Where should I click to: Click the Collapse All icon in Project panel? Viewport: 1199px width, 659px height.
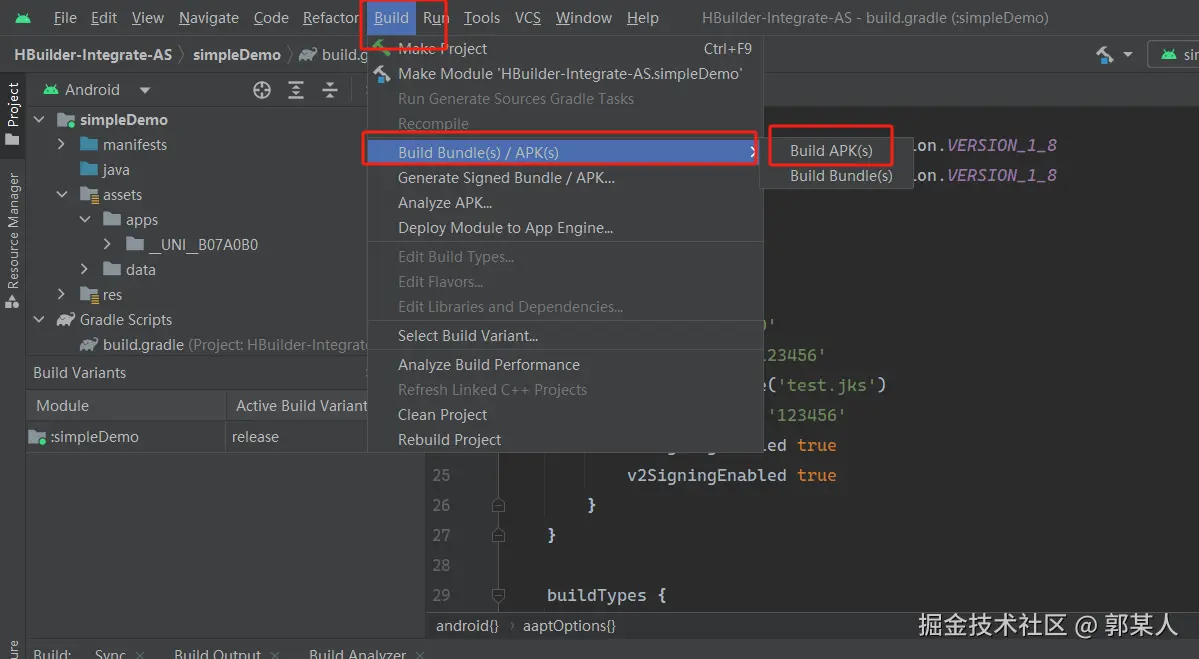point(330,90)
